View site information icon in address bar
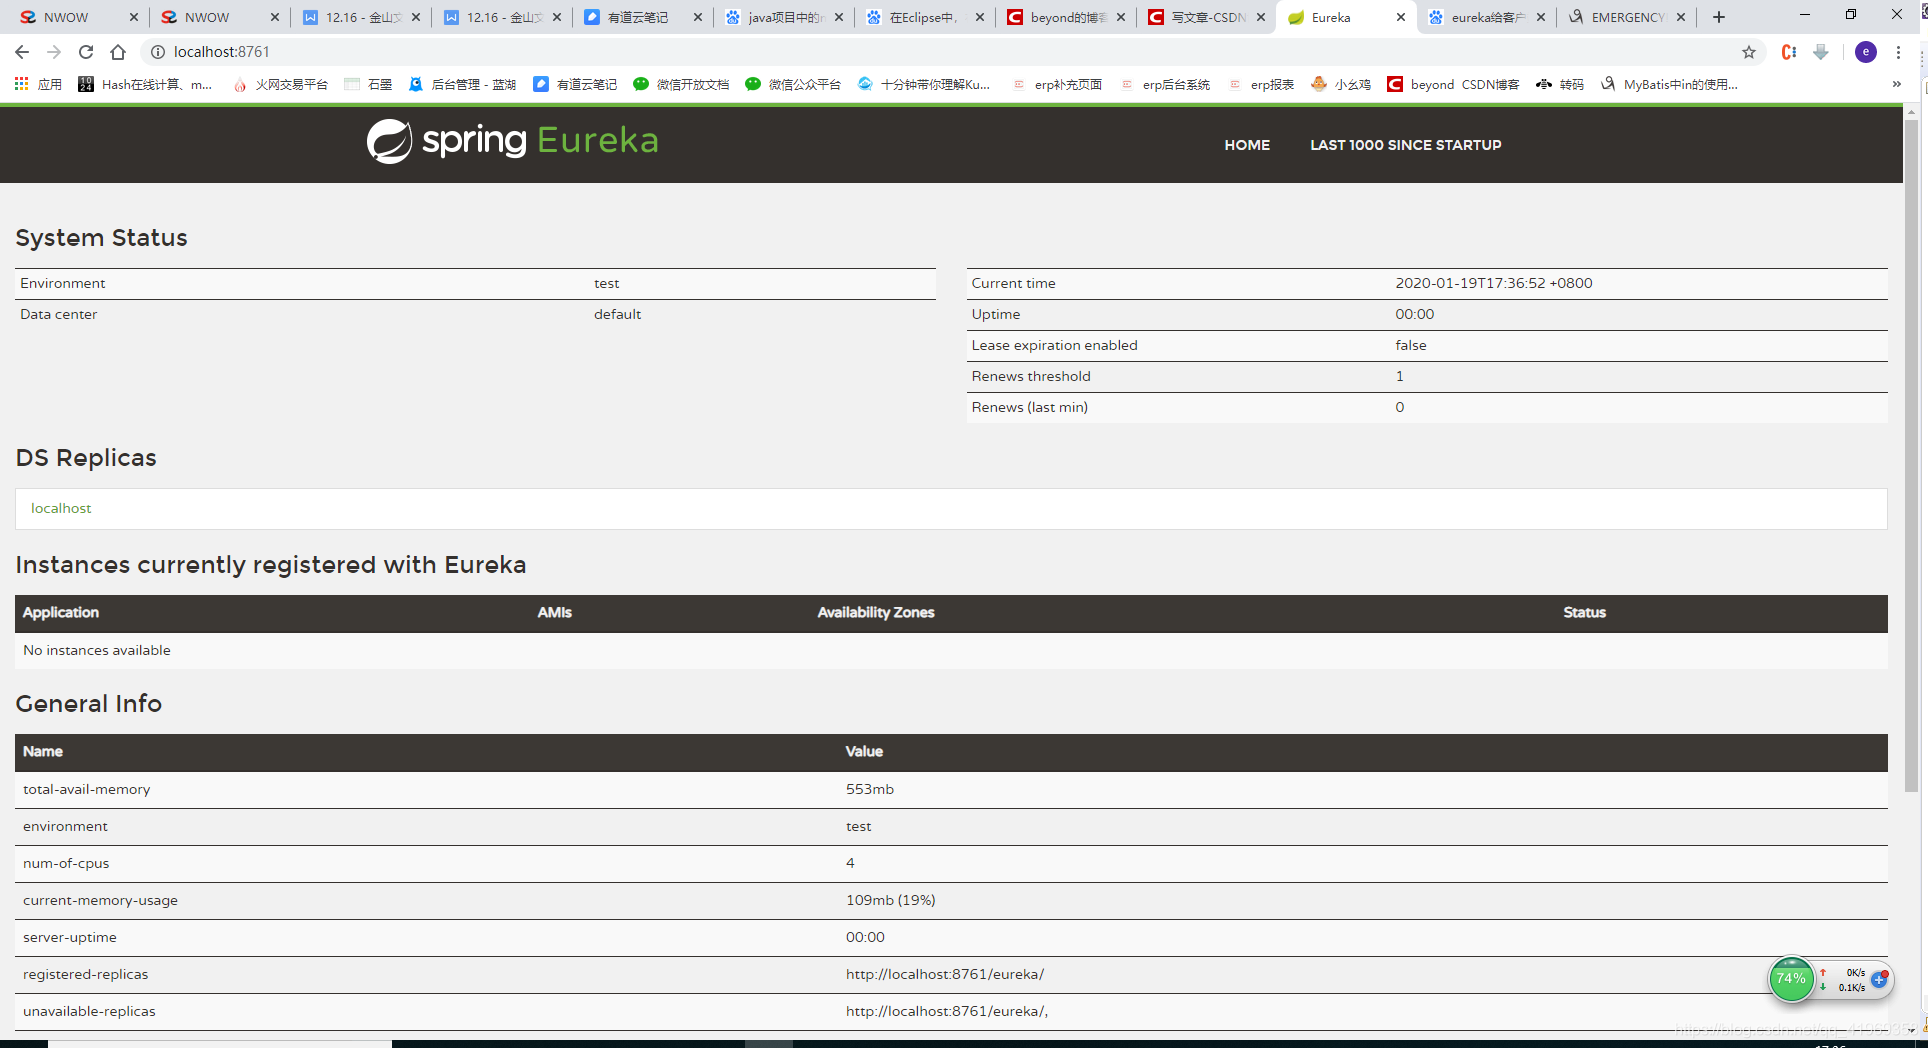This screenshot has width=1928, height=1048. 157,52
